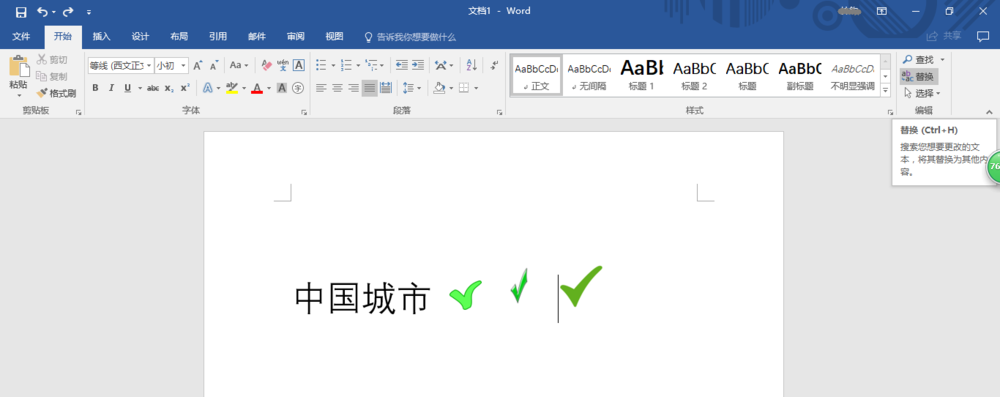Open the borders dropdown arrow
Screen dimensions: 1000x397
(476, 88)
